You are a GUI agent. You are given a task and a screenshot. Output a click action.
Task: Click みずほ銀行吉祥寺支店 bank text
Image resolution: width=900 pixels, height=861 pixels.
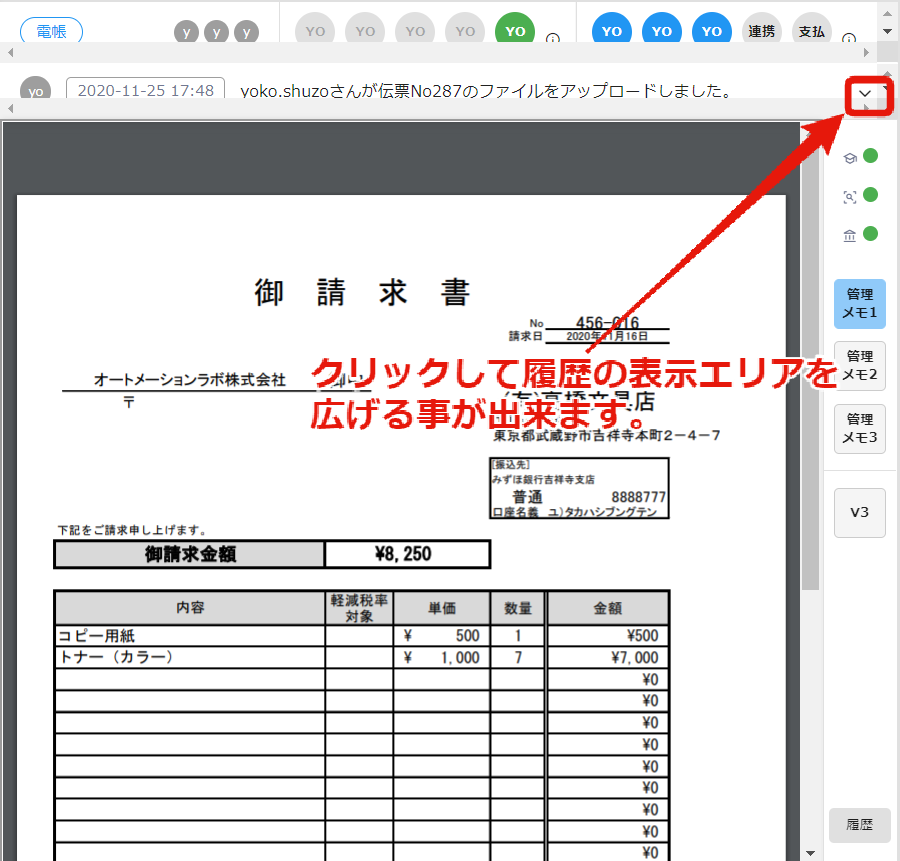(543, 479)
